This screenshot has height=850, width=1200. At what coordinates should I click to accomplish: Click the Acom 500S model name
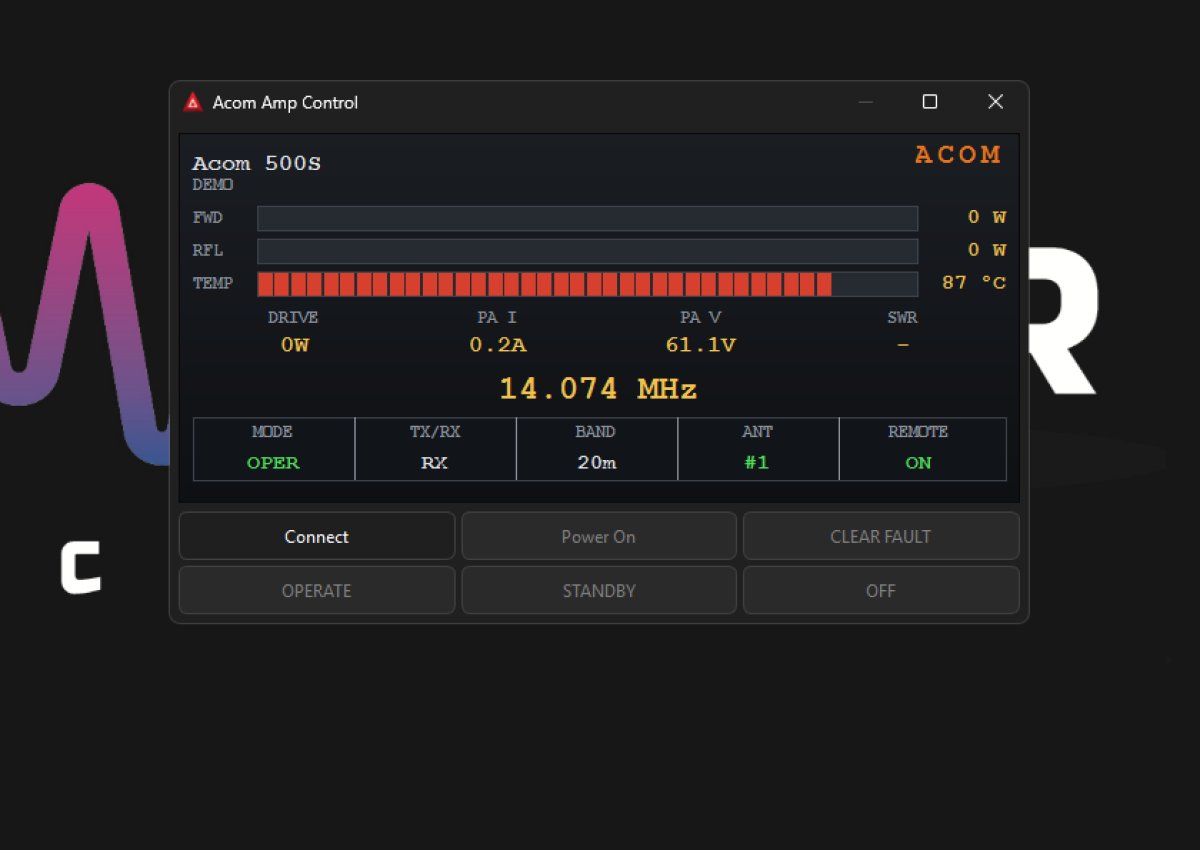pos(257,164)
